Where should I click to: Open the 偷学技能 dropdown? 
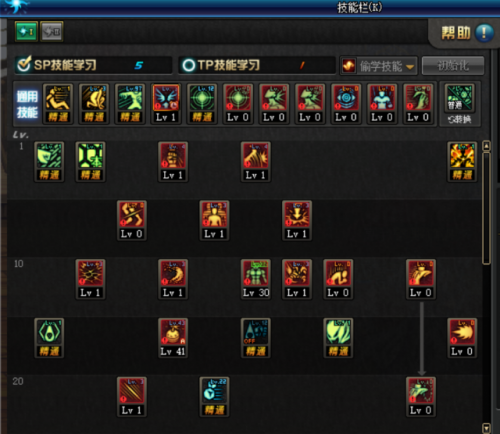click(x=378, y=66)
